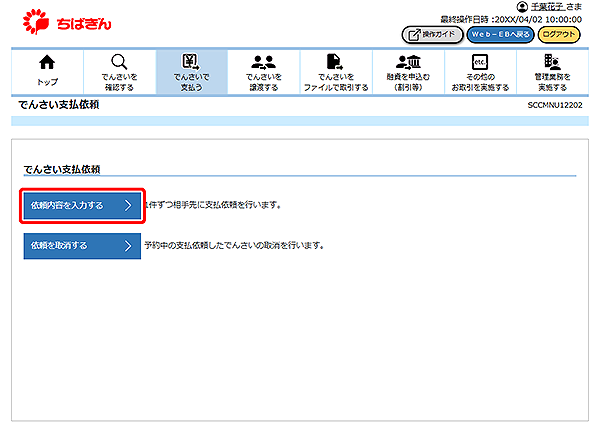Click the chevron arrow on 依頼内容を入力する
The width and height of the screenshot is (600, 433).
128,206
